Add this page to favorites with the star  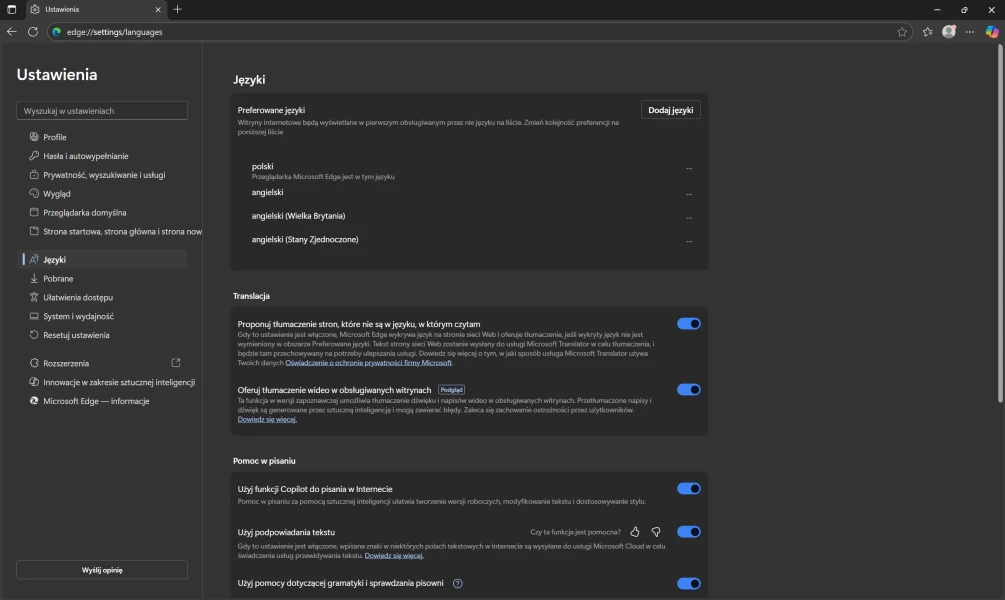[902, 32]
